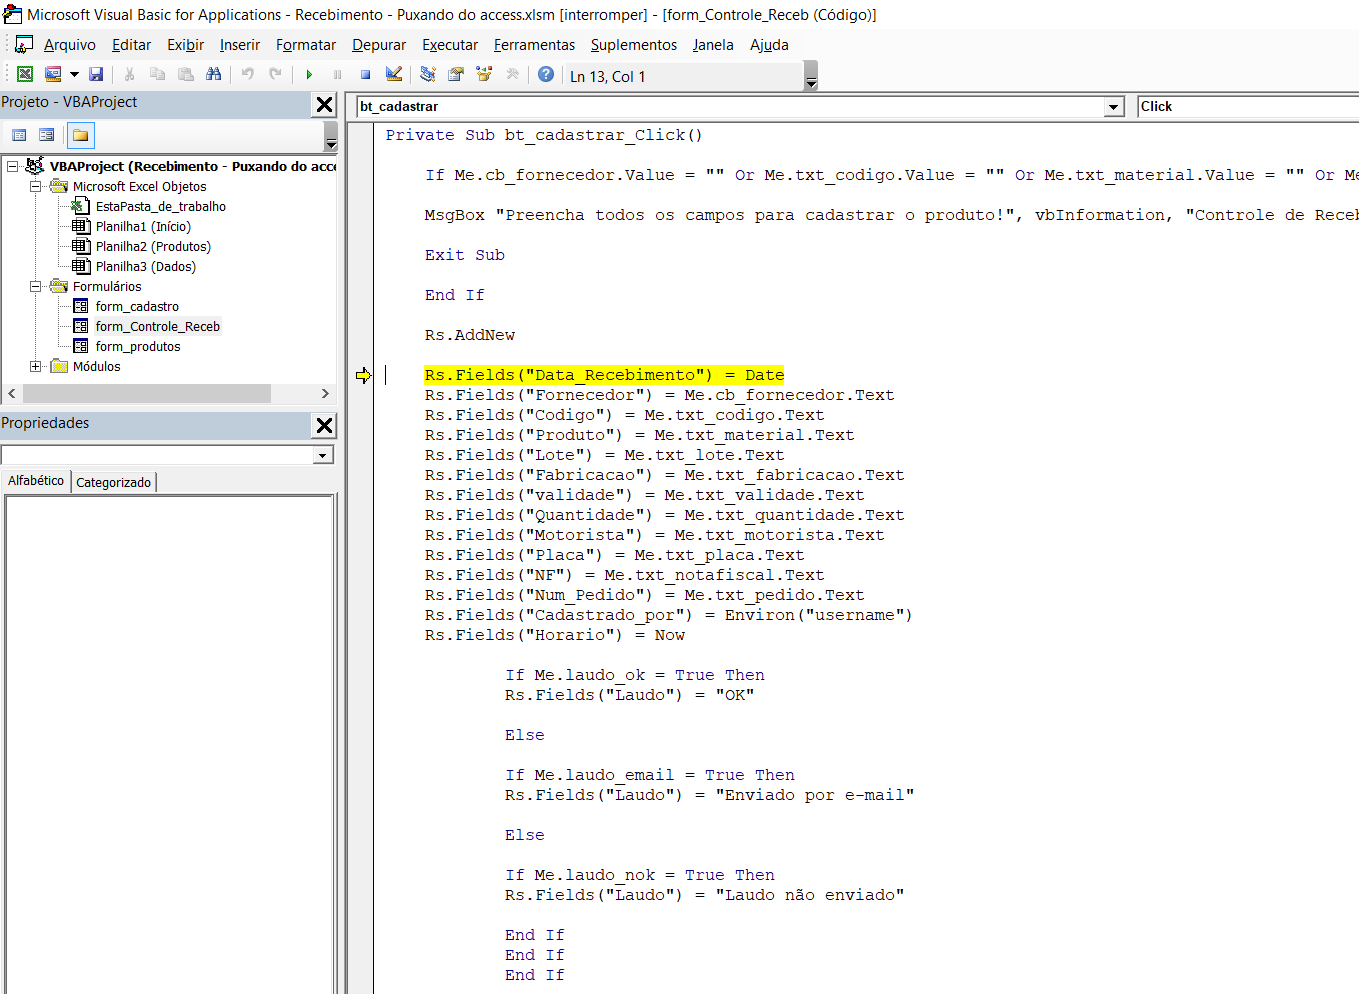
Task: Open Find with the binoculars icon
Action: (213, 75)
